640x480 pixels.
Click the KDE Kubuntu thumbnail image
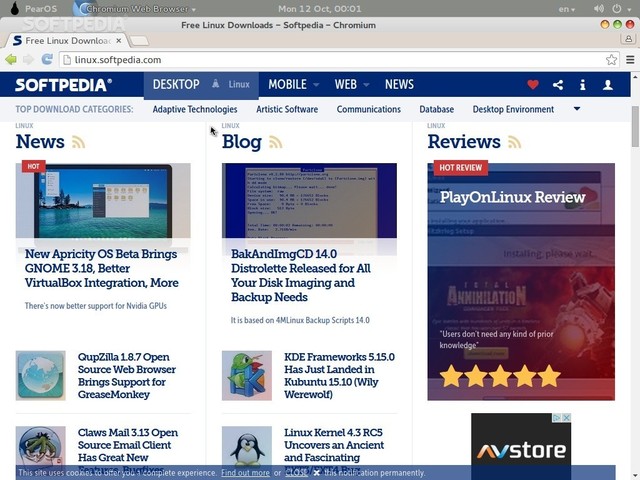click(x=247, y=376)
